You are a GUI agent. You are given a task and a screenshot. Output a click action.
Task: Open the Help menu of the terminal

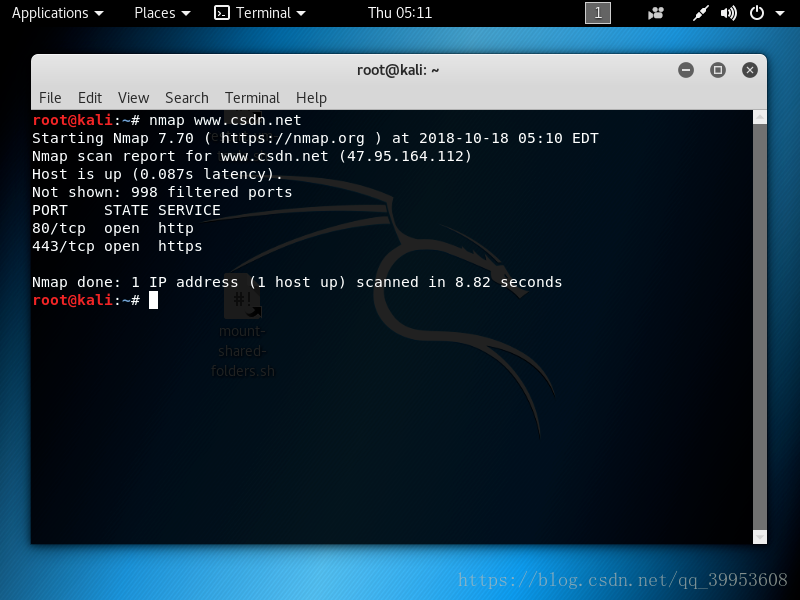tap(311, 98)
